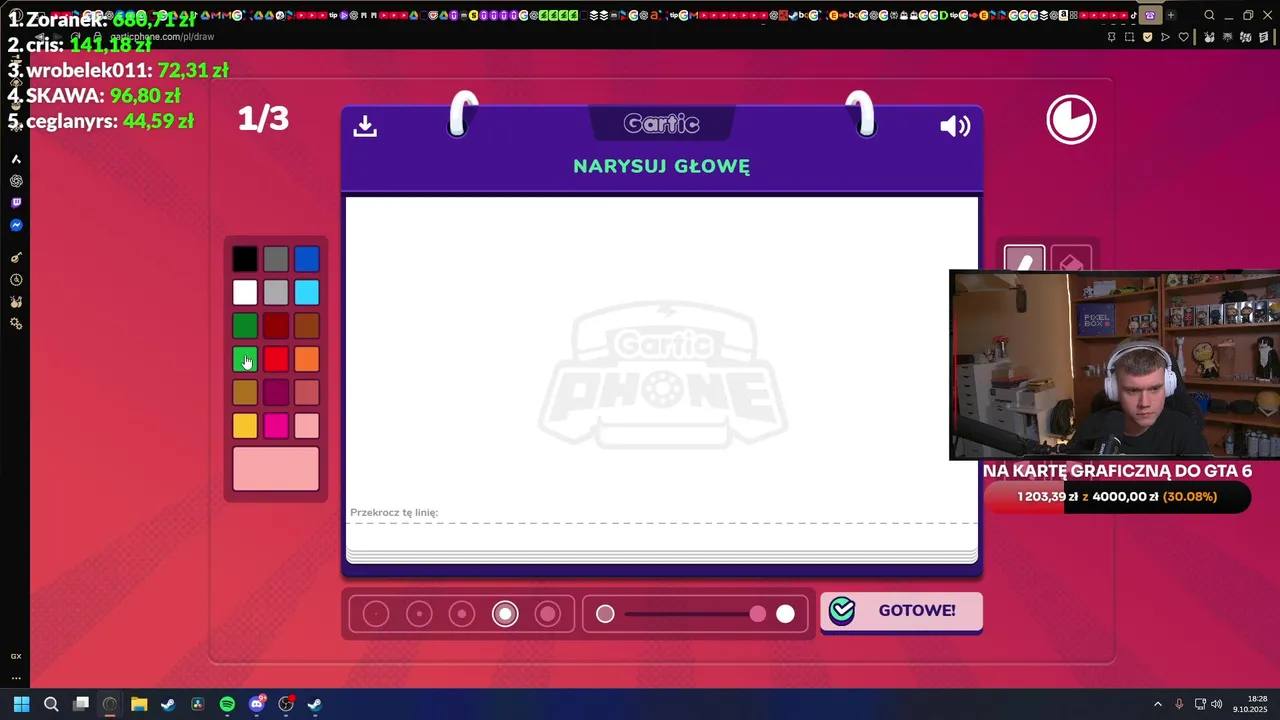This screenshot has height=720, width=1280.
Task: Pick the black color swatch
Action: (245, 259)
